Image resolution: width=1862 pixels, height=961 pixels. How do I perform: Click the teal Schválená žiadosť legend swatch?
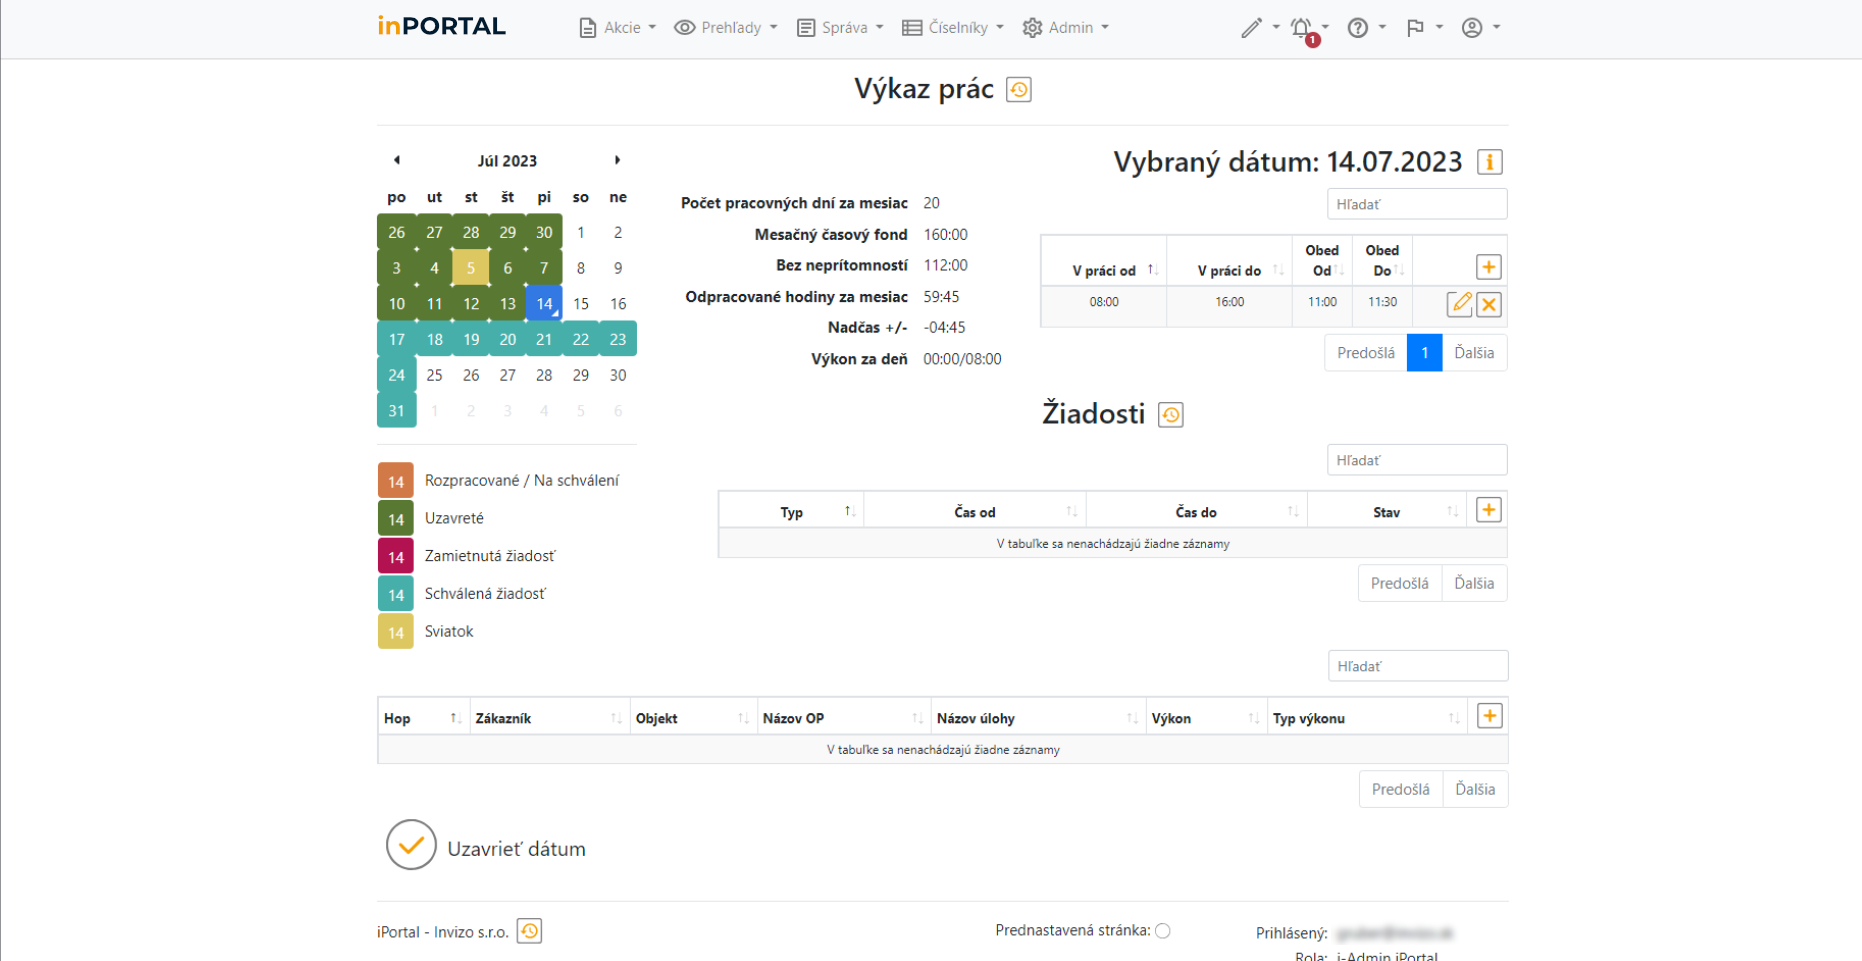pos(396,594)
